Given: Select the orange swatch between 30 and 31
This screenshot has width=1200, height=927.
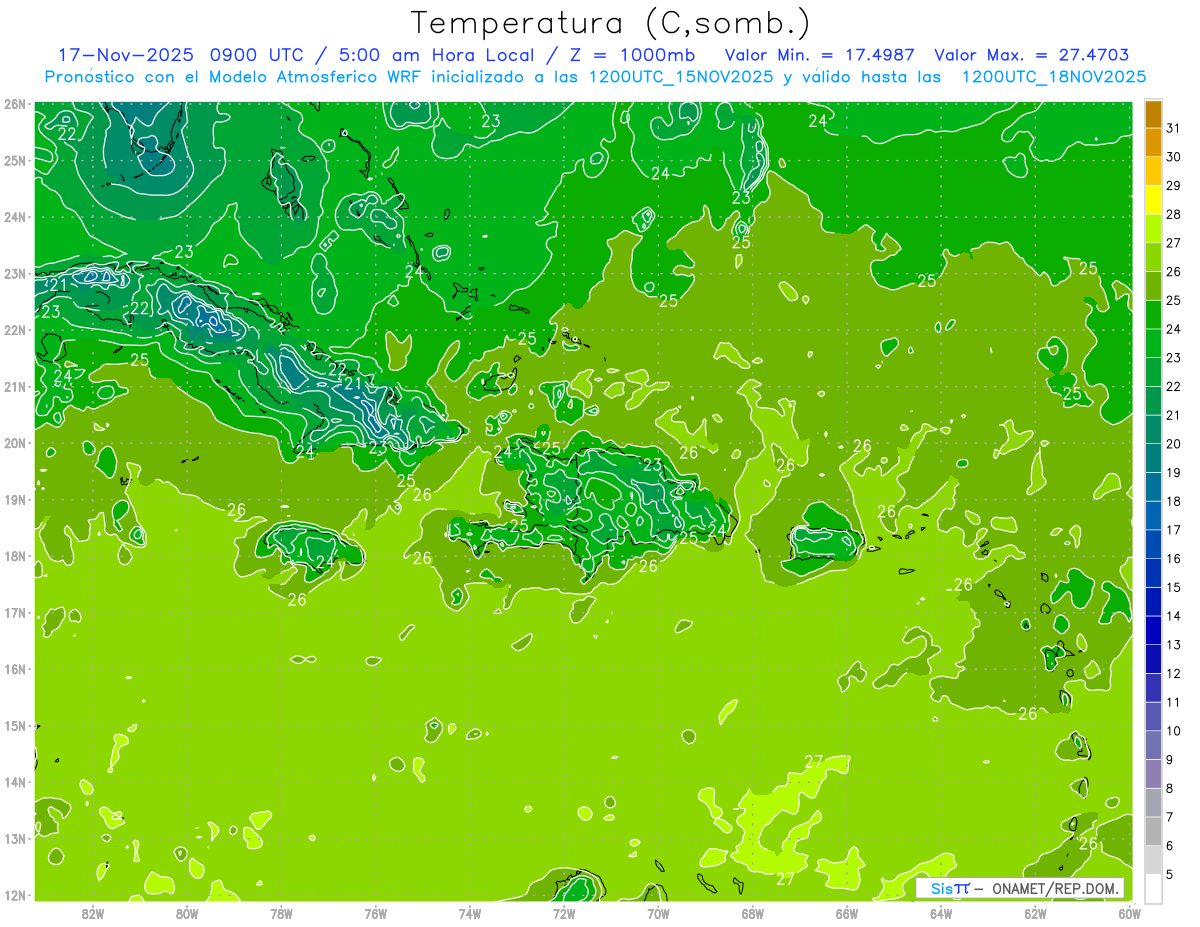Looking at the screenshot, I should tap(1153, 143).
